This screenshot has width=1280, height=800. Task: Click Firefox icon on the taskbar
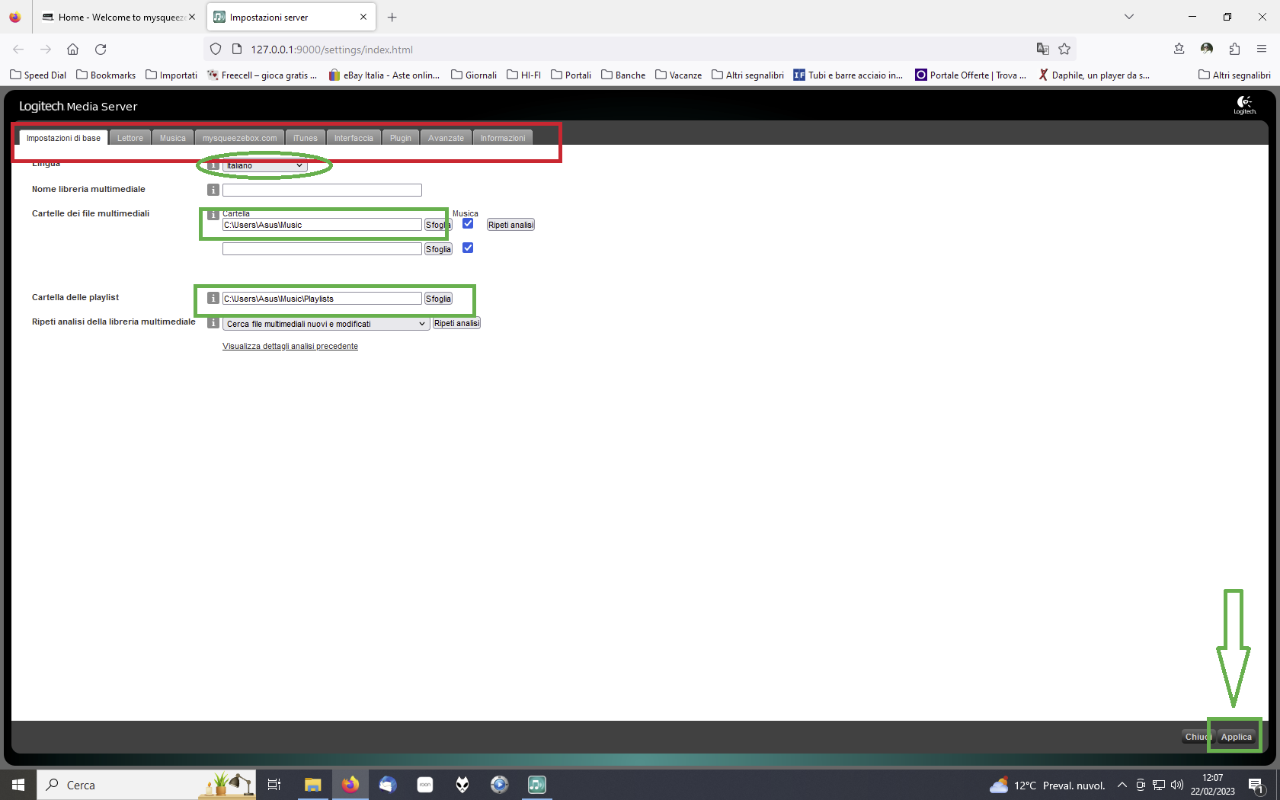[350, 785]
